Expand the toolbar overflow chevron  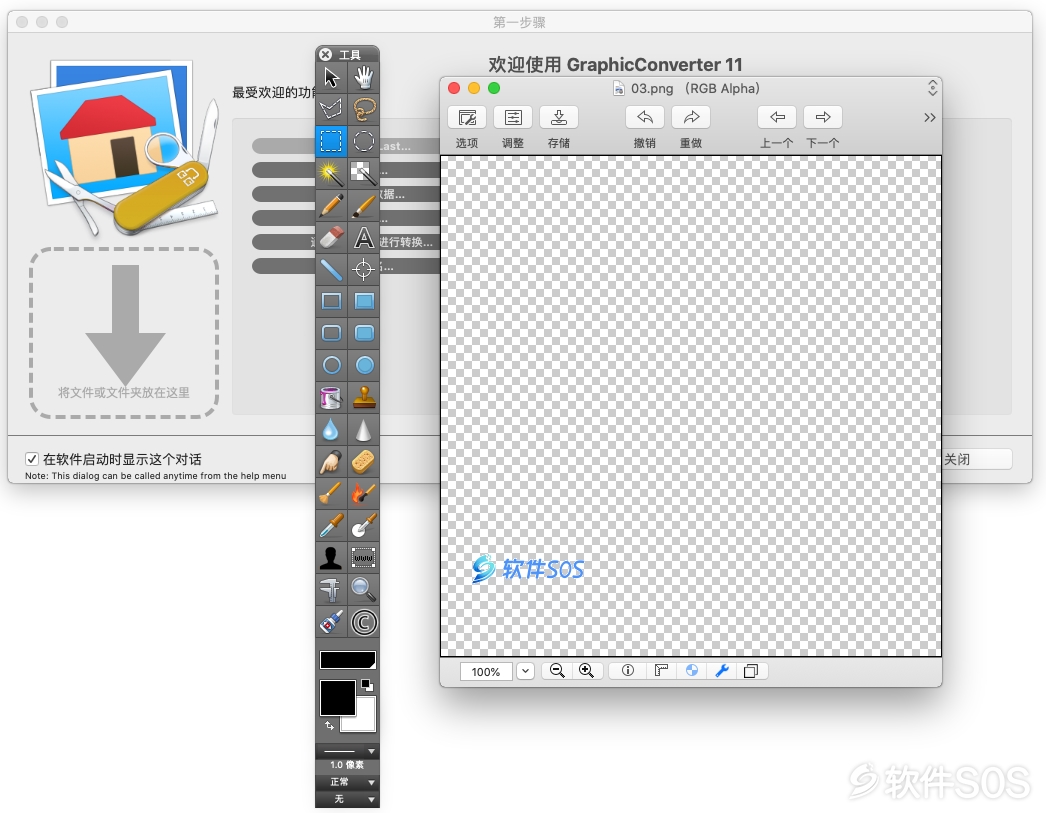click(x=929, y=118)
